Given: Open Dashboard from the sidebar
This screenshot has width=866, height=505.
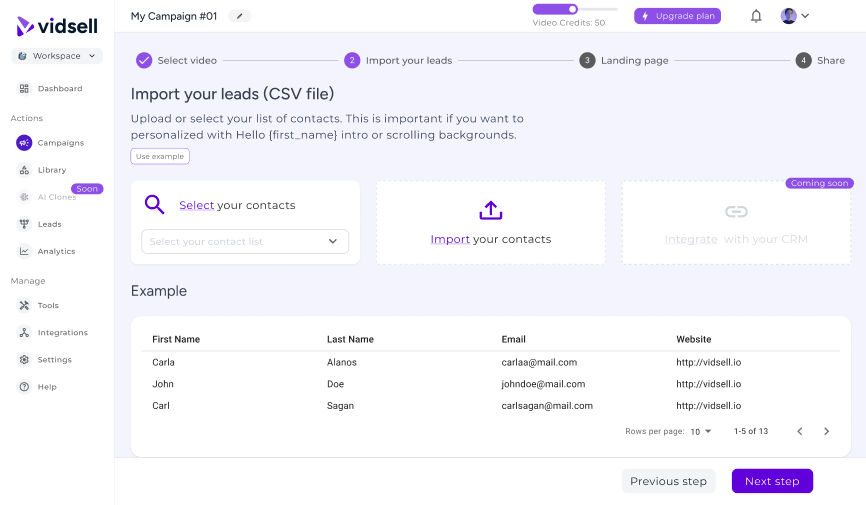Looking at the screenshot, I should pos(60,88).
